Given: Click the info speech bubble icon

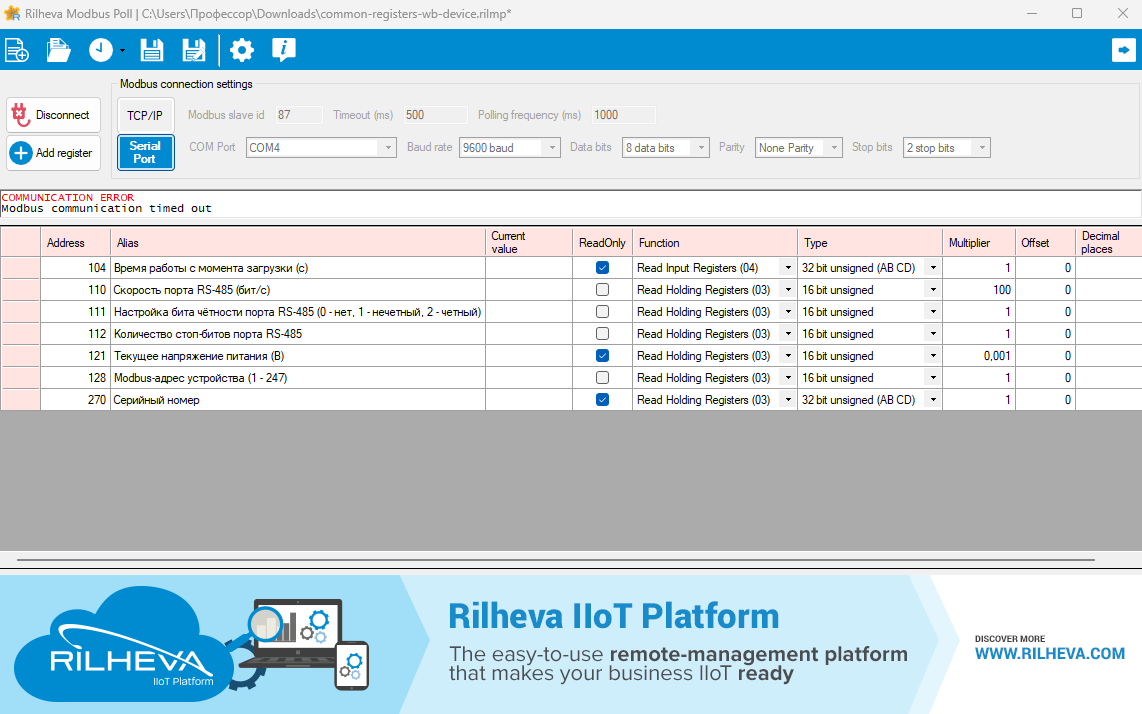Looking at the screenshot, I should tap(284, 50).
